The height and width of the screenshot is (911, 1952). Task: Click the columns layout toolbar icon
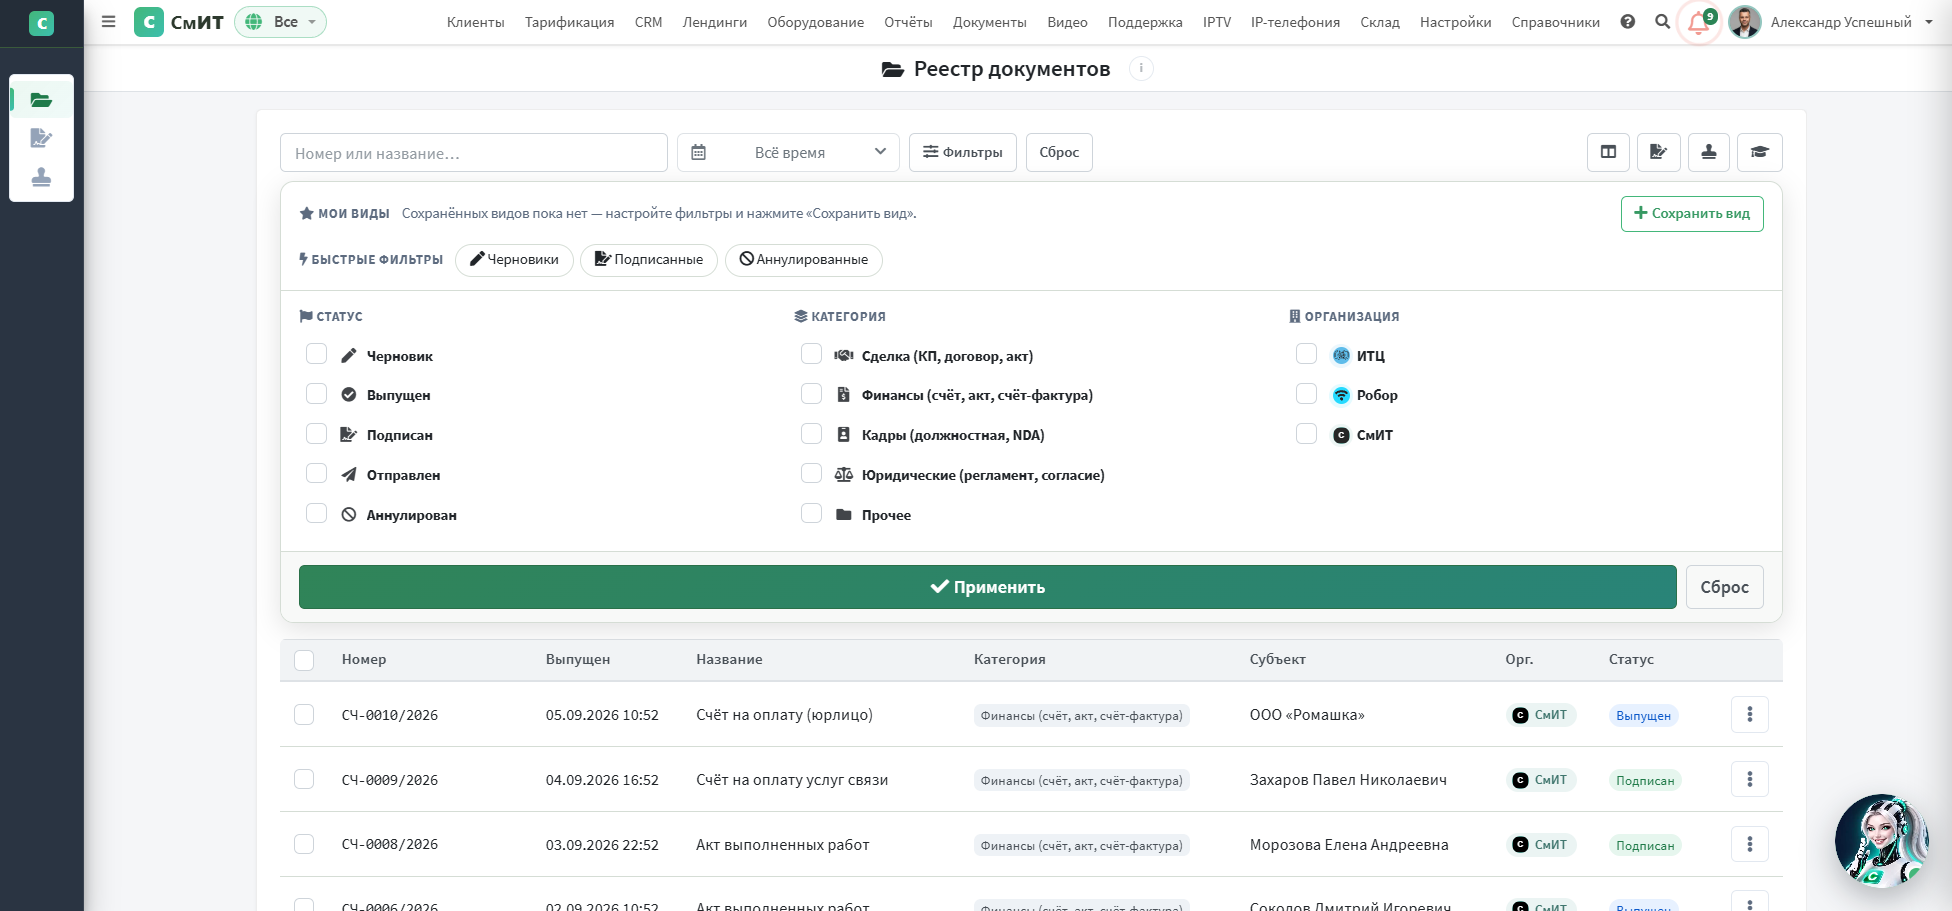pos(1608,152)
